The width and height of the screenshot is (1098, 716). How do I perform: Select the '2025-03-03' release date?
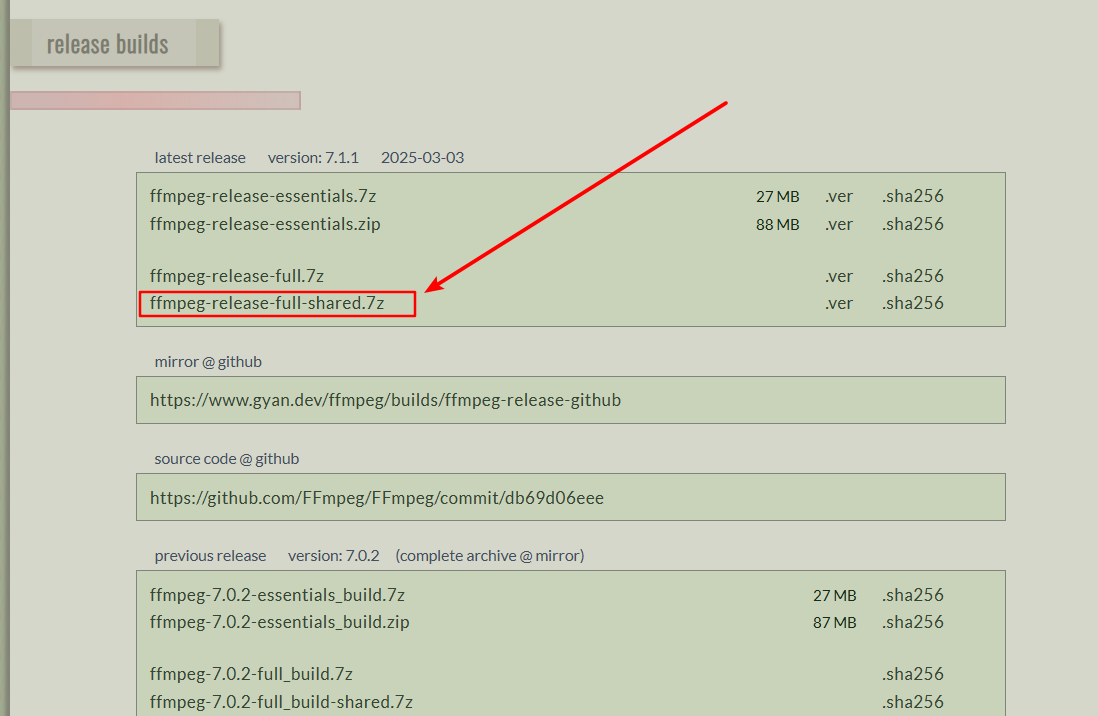click(x=422, y=158)
